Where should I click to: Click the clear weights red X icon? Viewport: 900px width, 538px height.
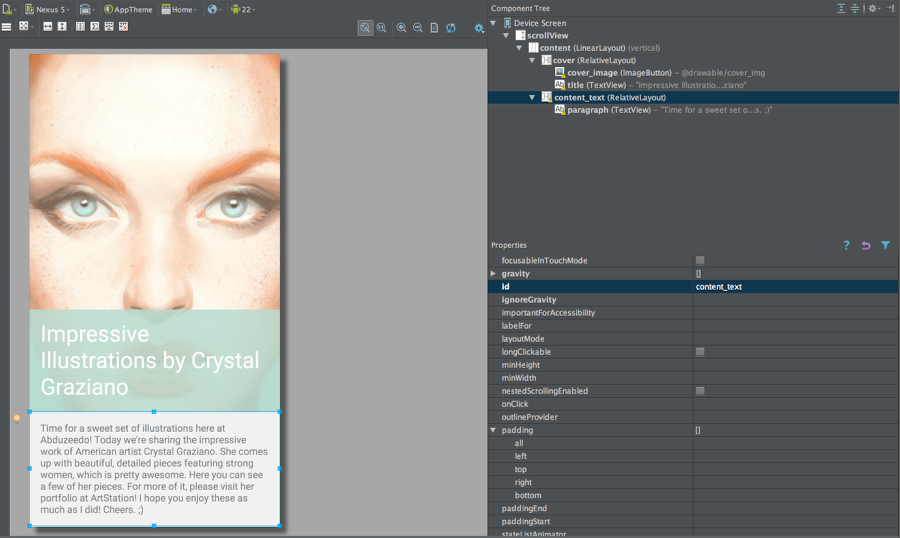[123, 26]
